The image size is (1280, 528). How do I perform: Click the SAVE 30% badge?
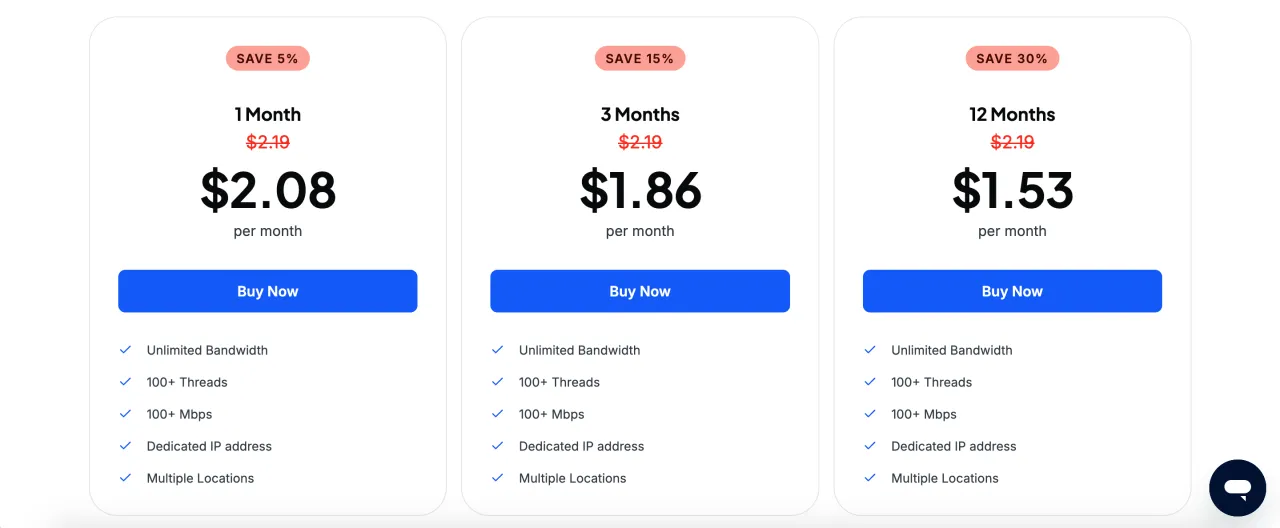click(x=1012, y=58)
